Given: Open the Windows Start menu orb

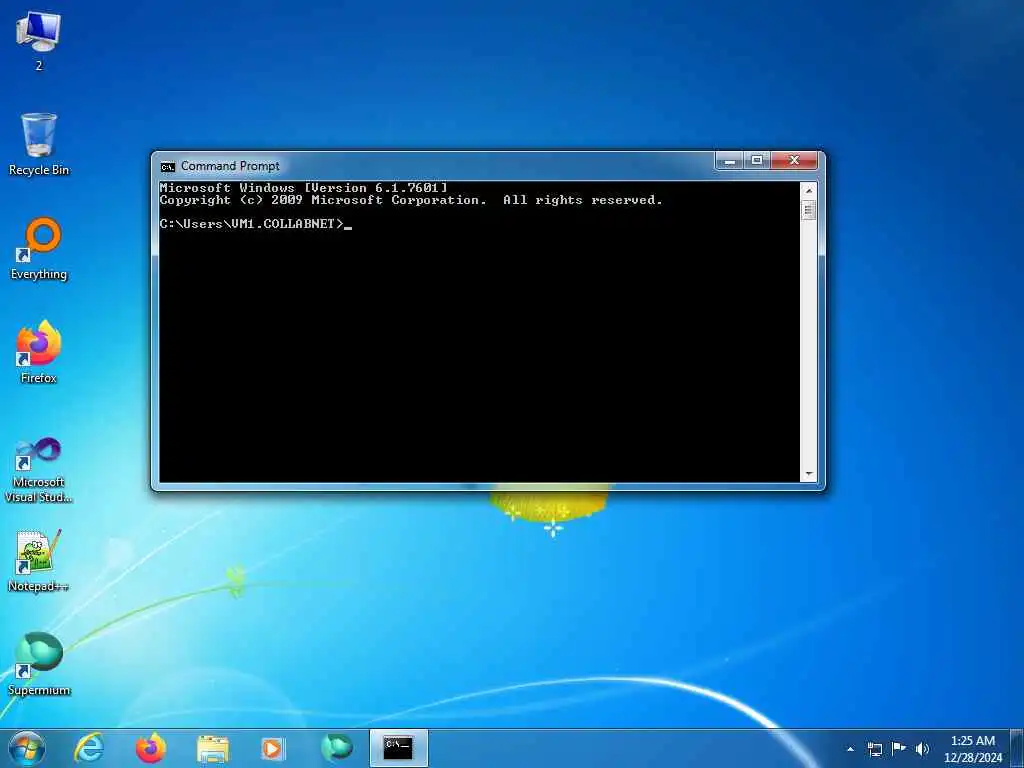Looking at the screenshot, I should [27, 748].
